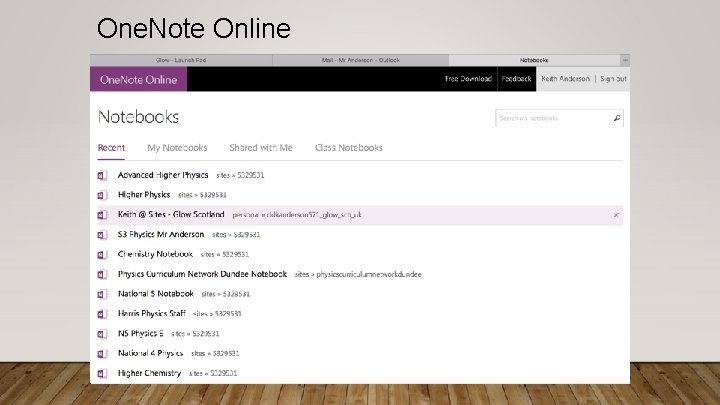Screen dimensions: 720x405
Task: Click the National 4 Physics notebook icon
Action: (x=102, y=354)
